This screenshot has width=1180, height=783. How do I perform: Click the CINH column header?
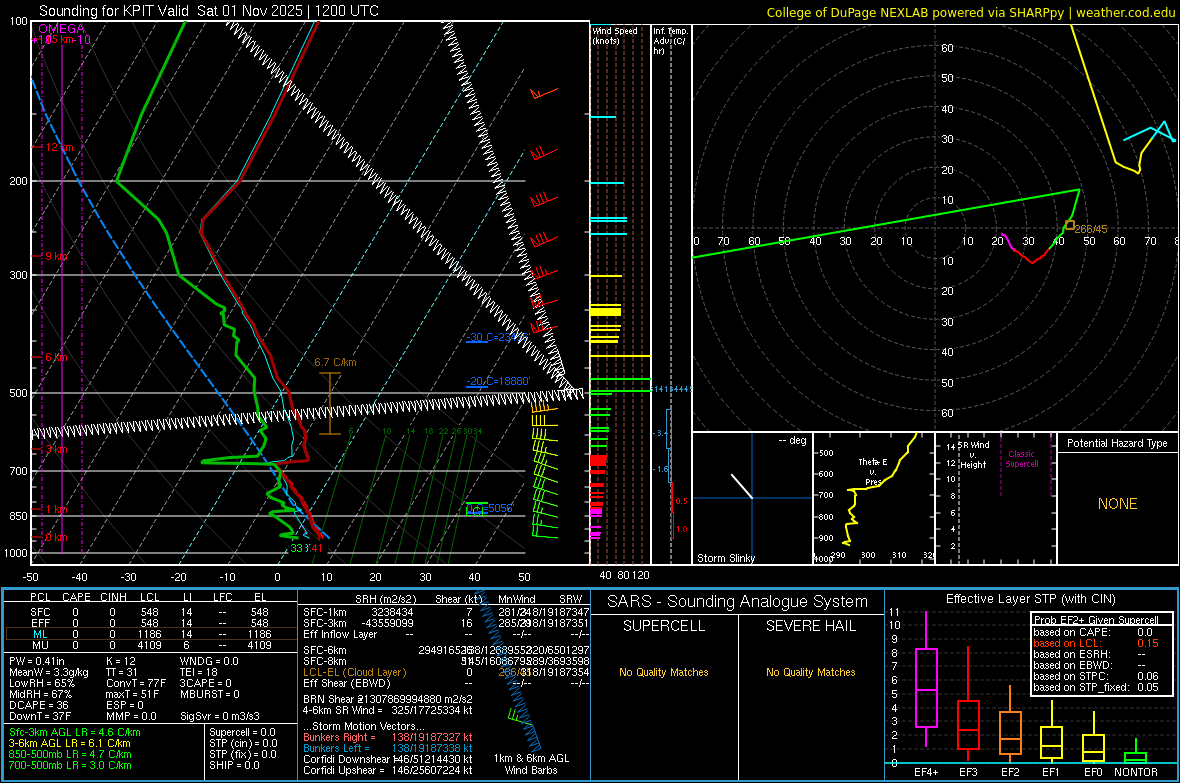click(x=114, y=597)
